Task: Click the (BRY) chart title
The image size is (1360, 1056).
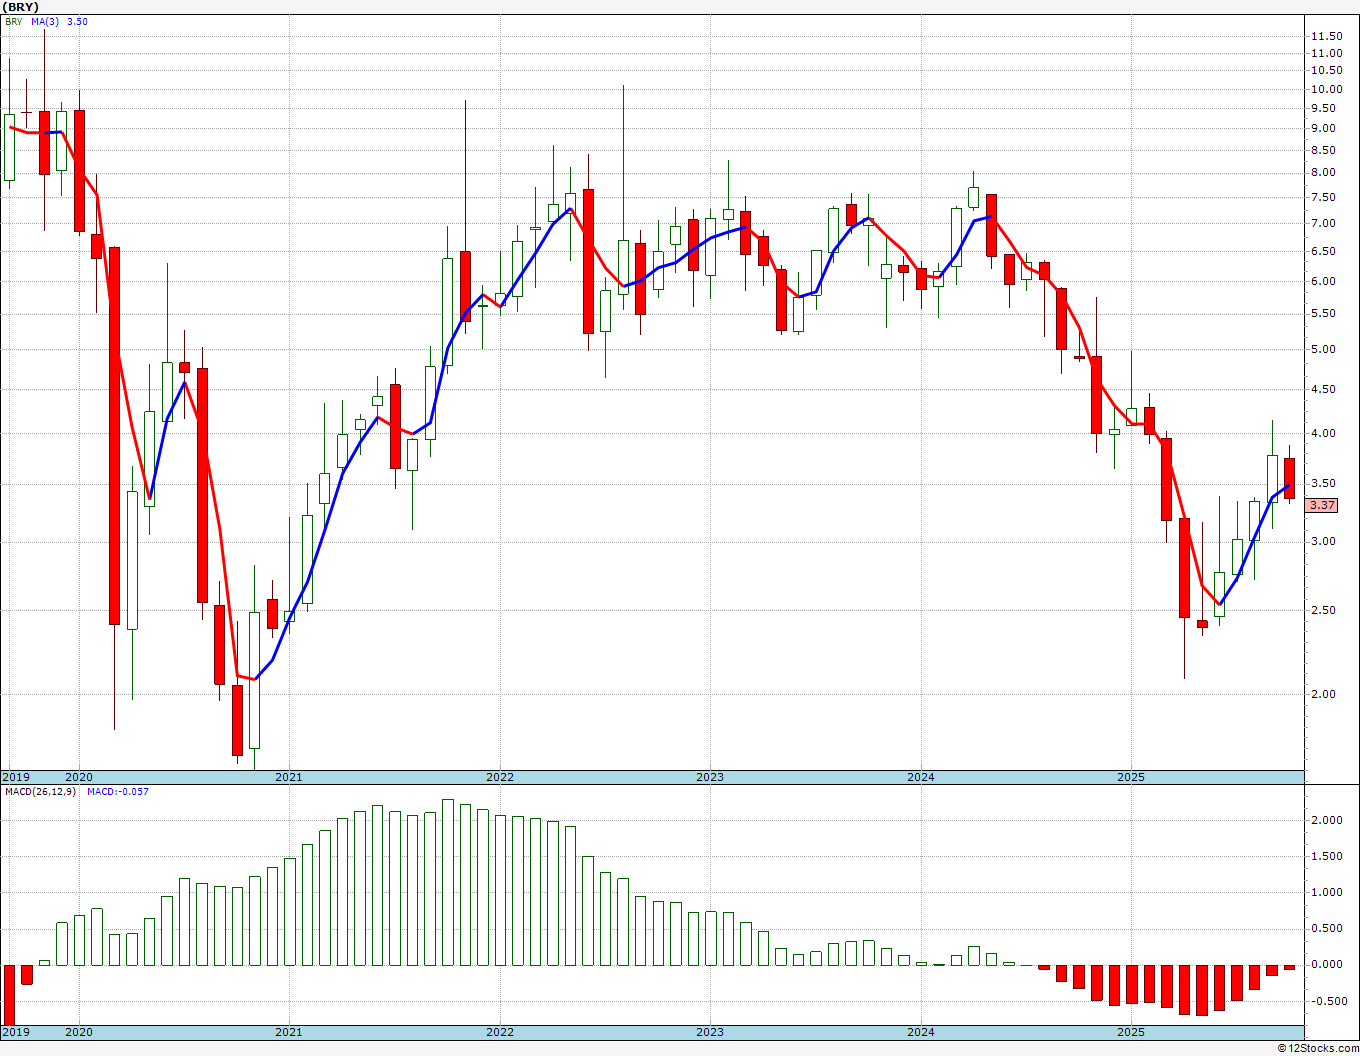Action: (22, 7)
